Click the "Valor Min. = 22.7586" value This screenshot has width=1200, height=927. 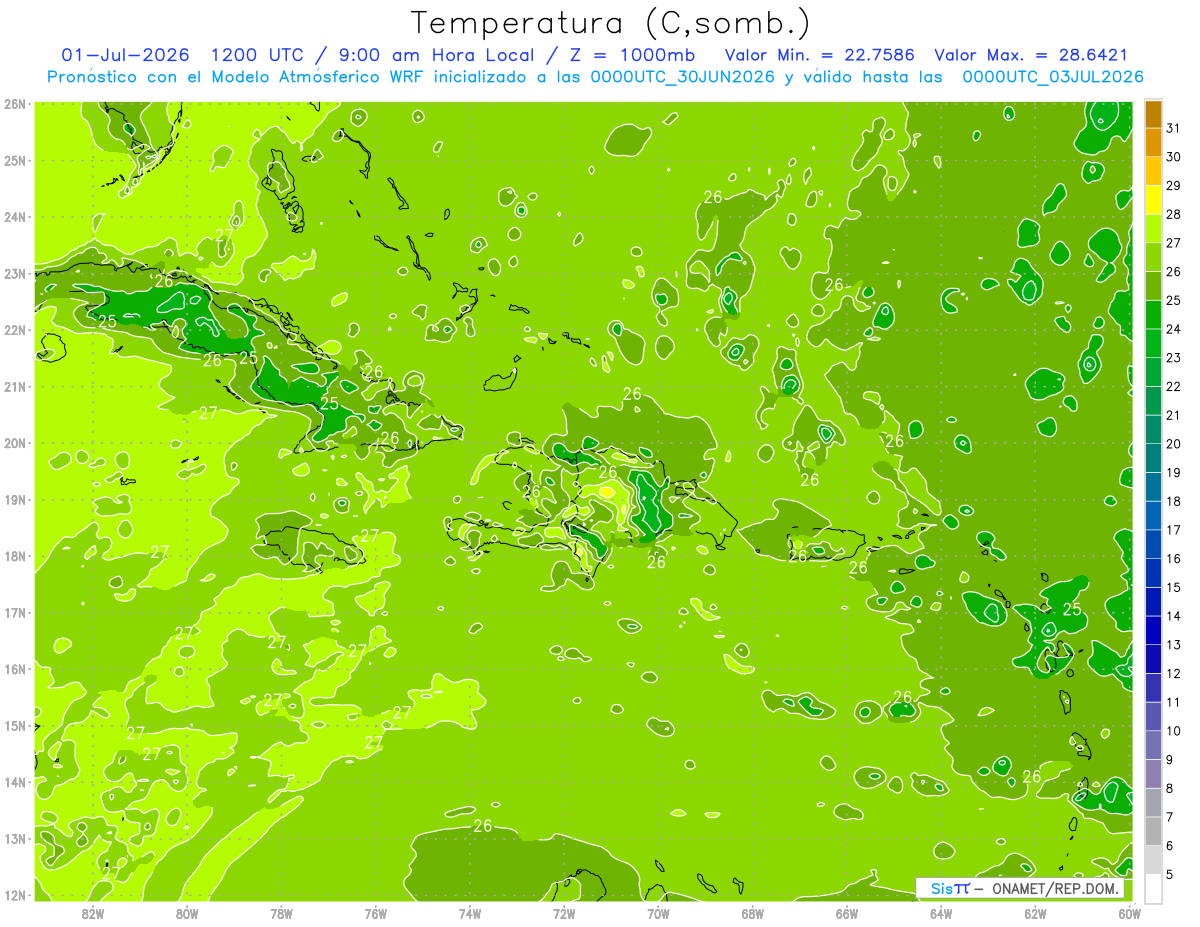[x=820, y=55]
